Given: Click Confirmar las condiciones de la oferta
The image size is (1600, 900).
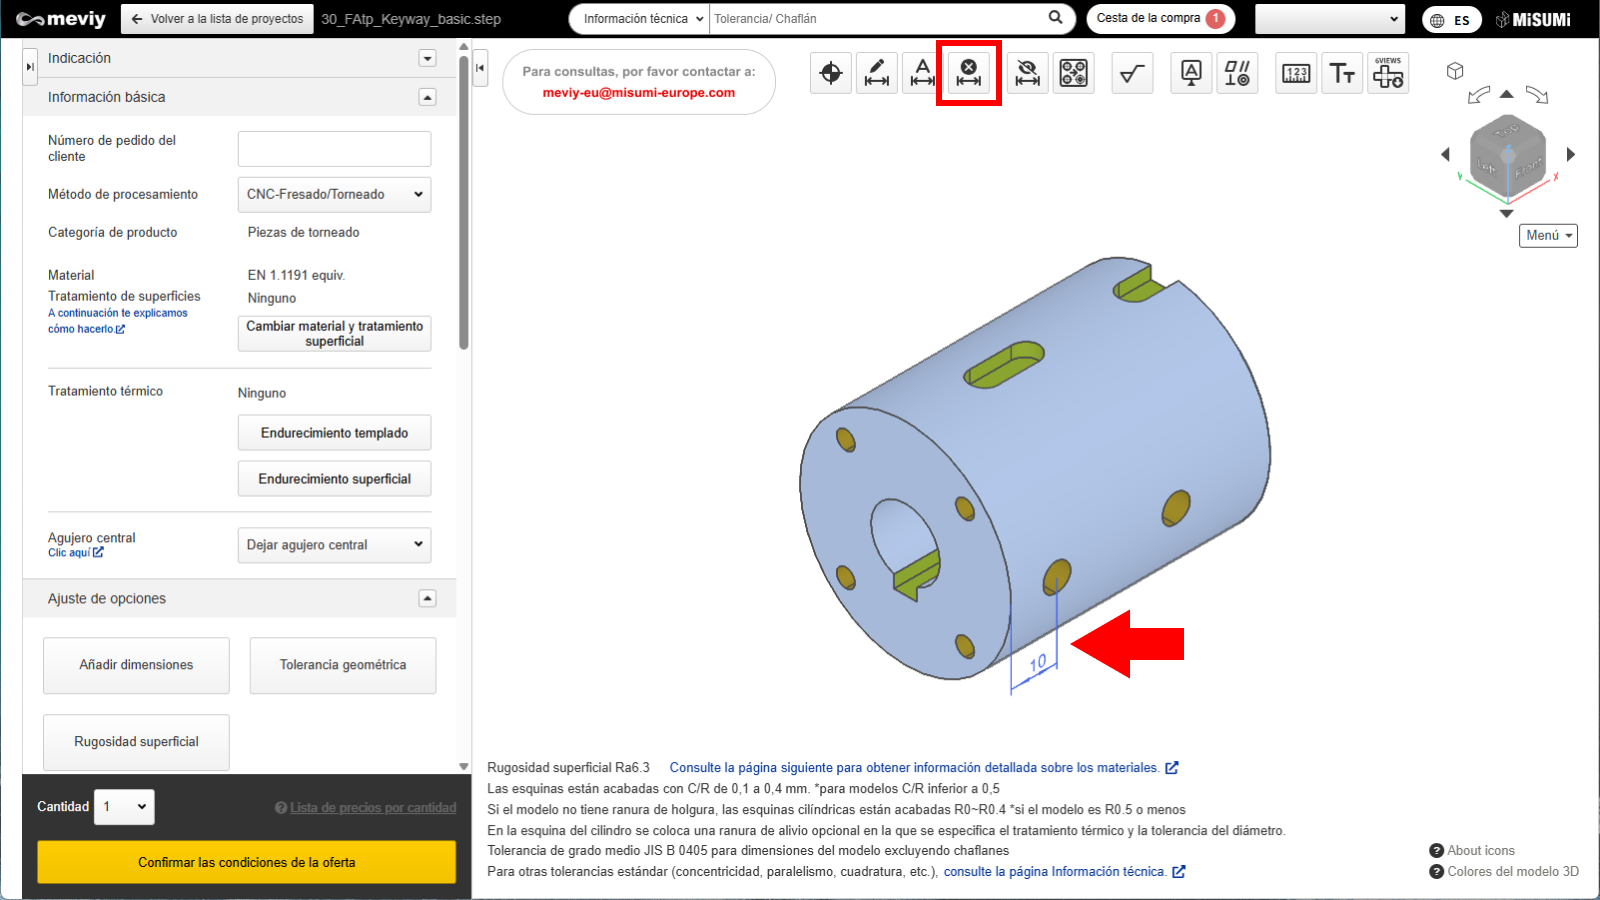Looking at the screenshot, I should click(x=246, y=862).
